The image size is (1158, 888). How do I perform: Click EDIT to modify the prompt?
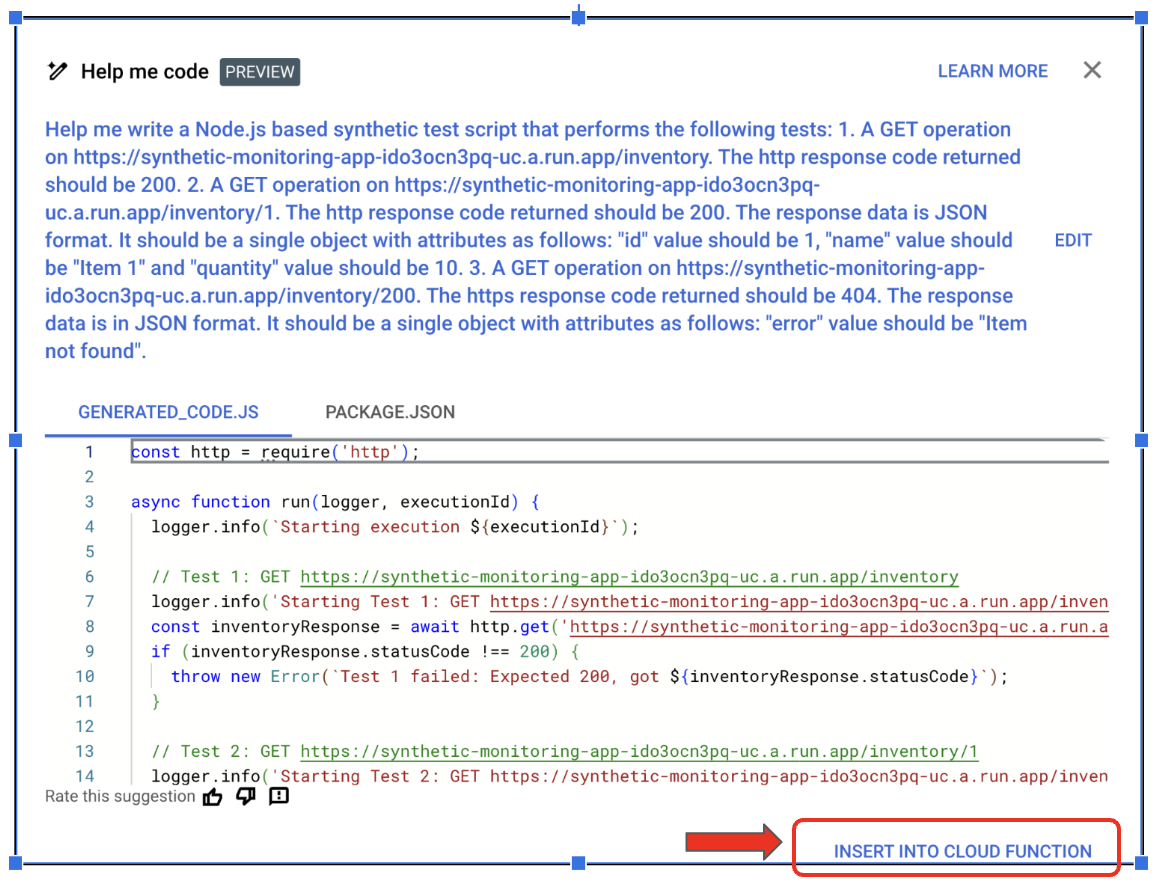(1073, 240)
